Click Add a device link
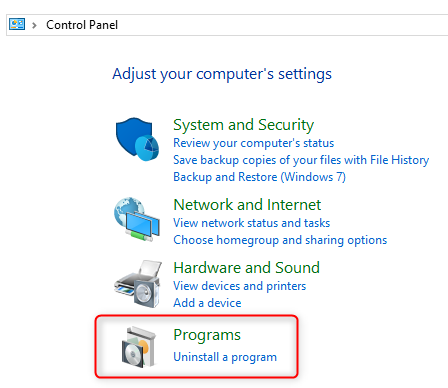 tap(207, 303)
